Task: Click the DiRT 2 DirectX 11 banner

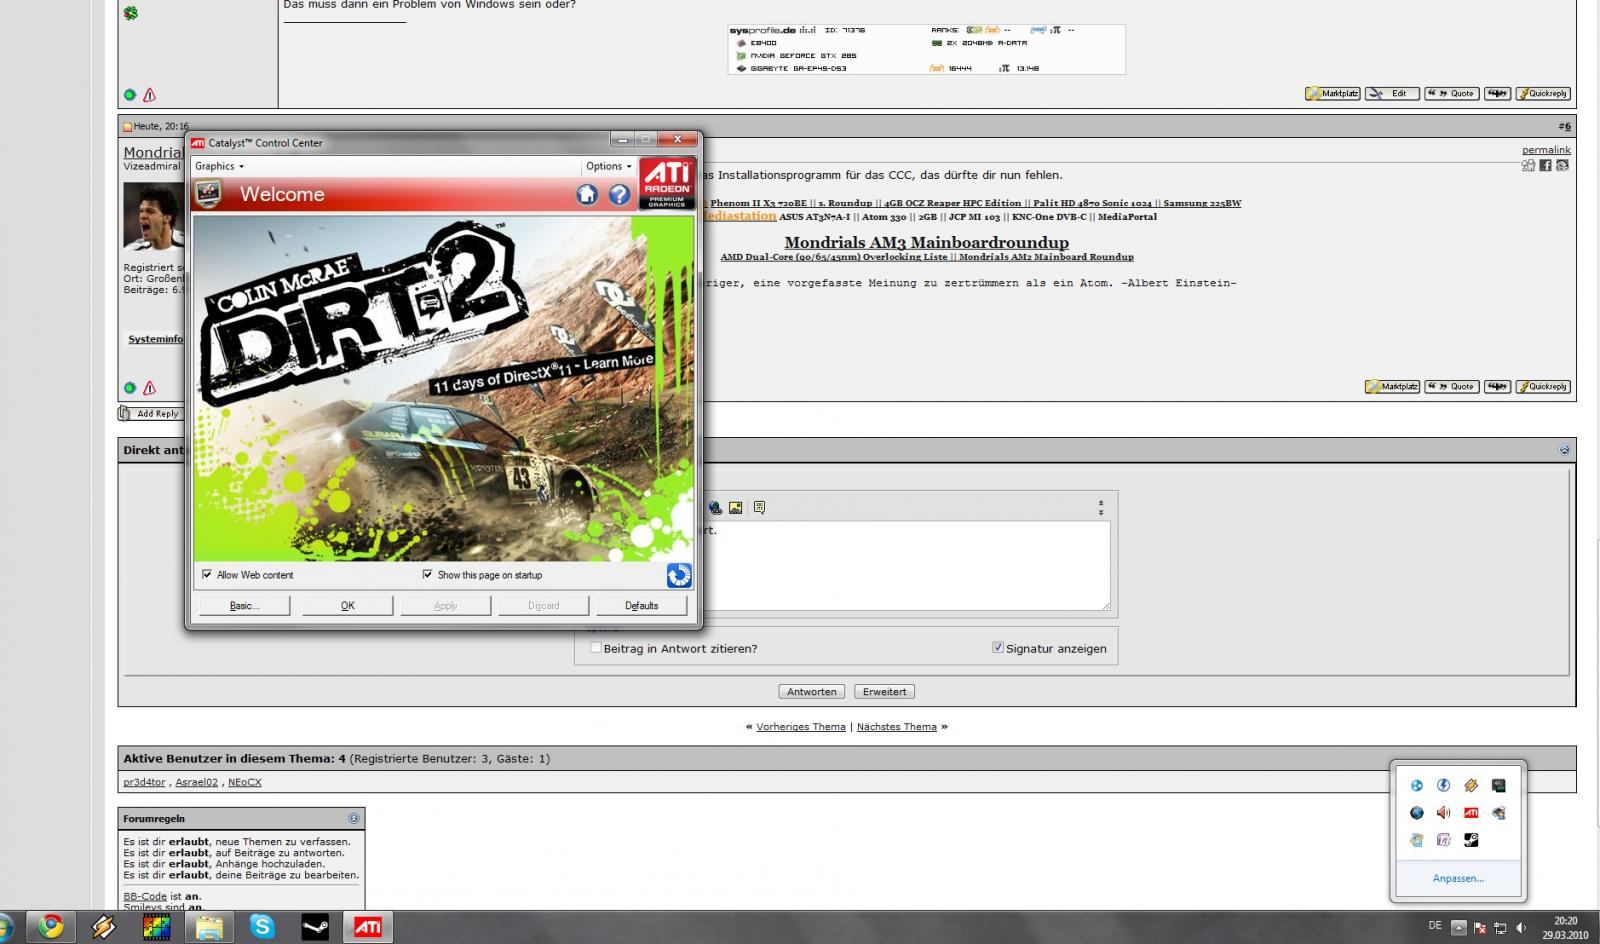Action: [443, 388]
